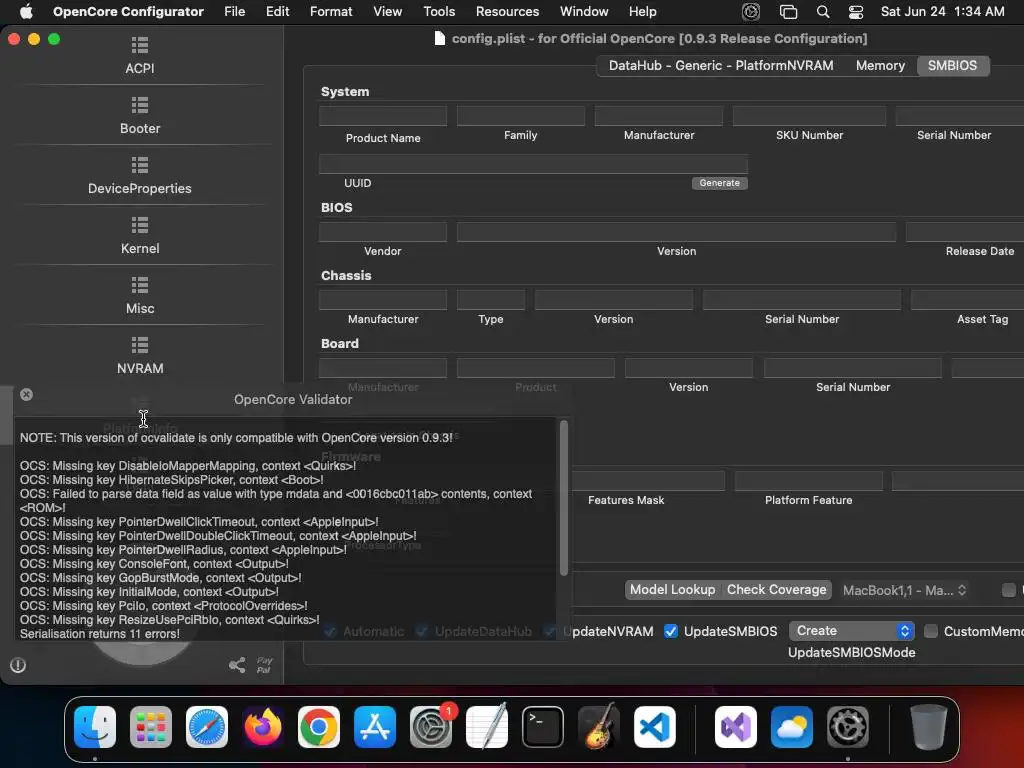Image resolution: width=1024 pixels, height=768 pixels.
Task: Open TextEdit from the Dock
Action: tap(487, 727)
